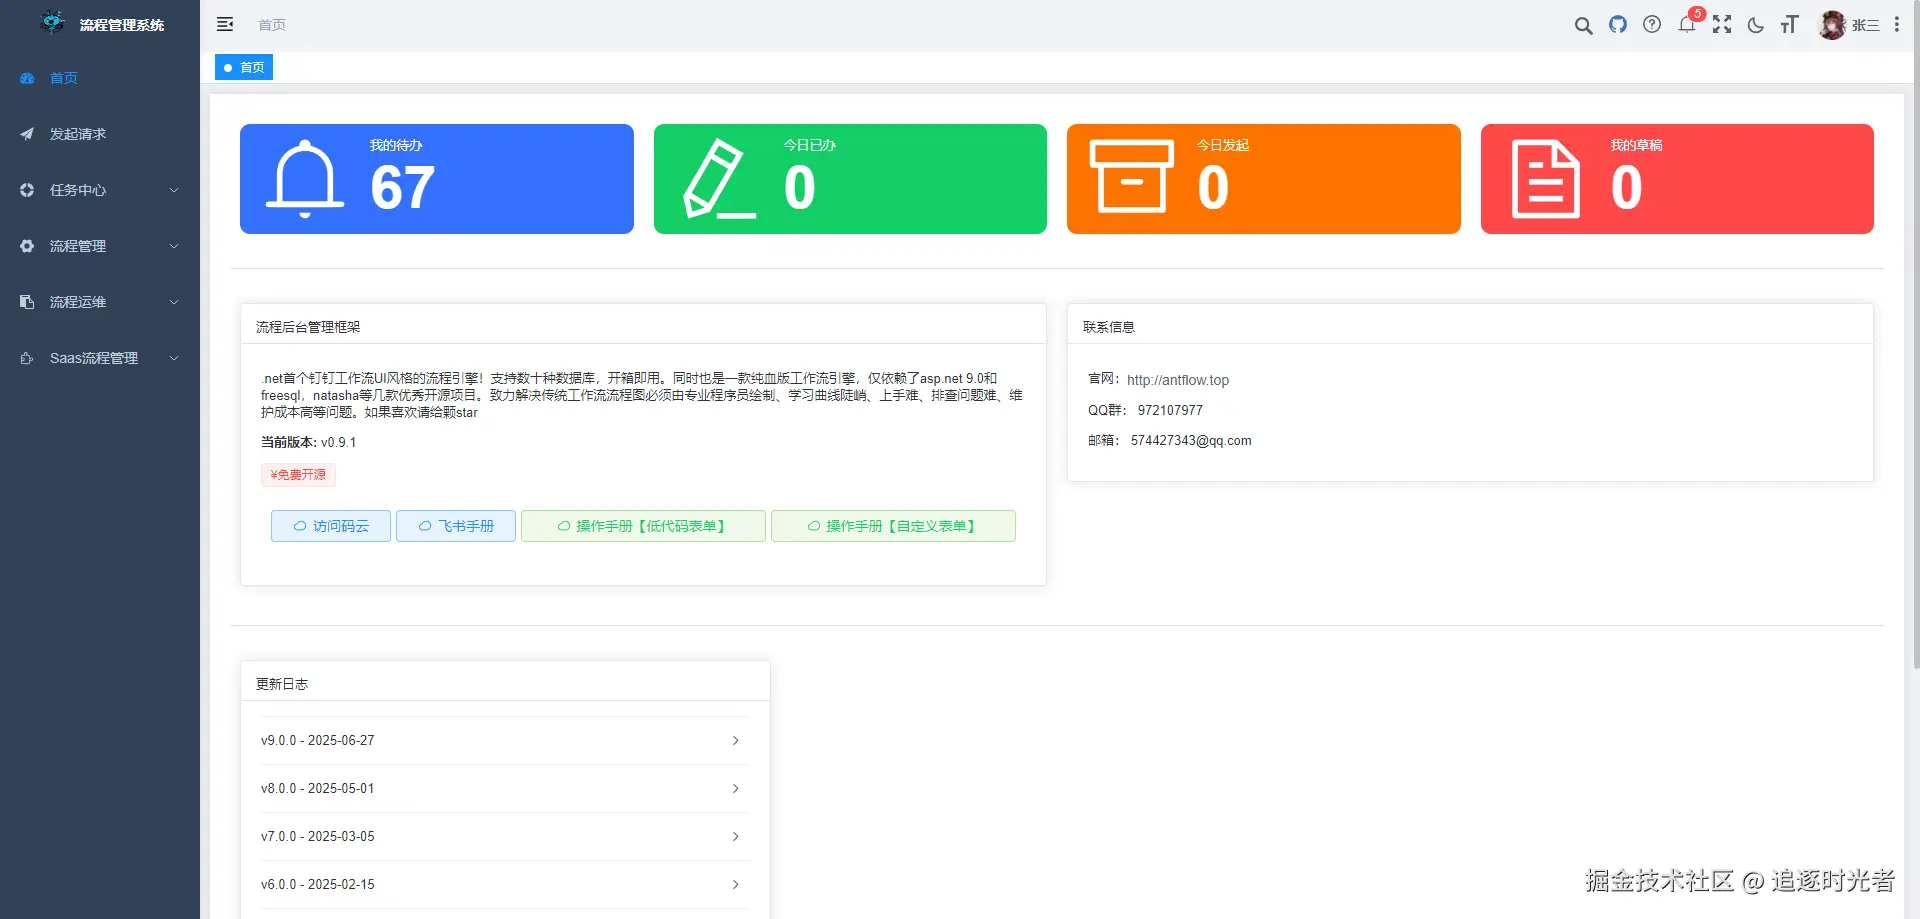Click the gear icon beside 流程管理

pos(27,246)
